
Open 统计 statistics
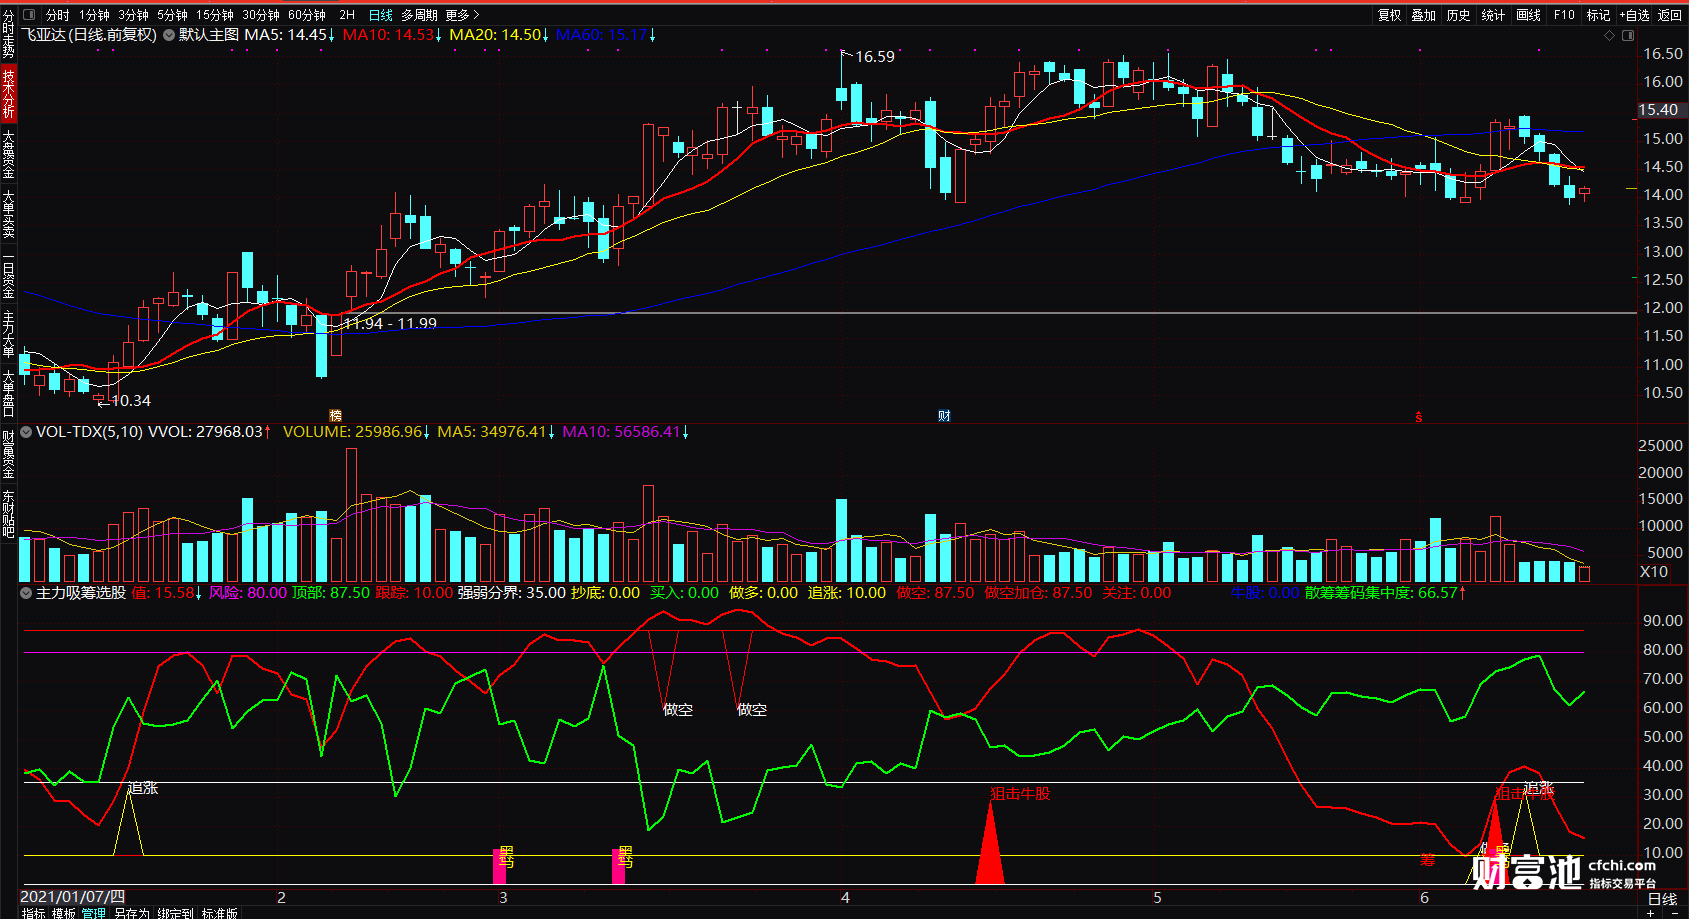[1493, 15]
